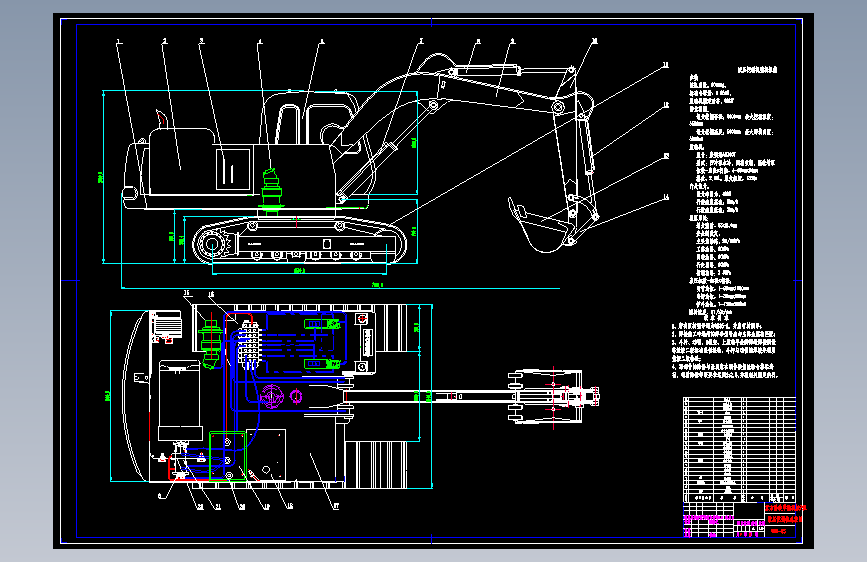
Task: Select the green swing motor in side view
Action: [x=271, y=191]
